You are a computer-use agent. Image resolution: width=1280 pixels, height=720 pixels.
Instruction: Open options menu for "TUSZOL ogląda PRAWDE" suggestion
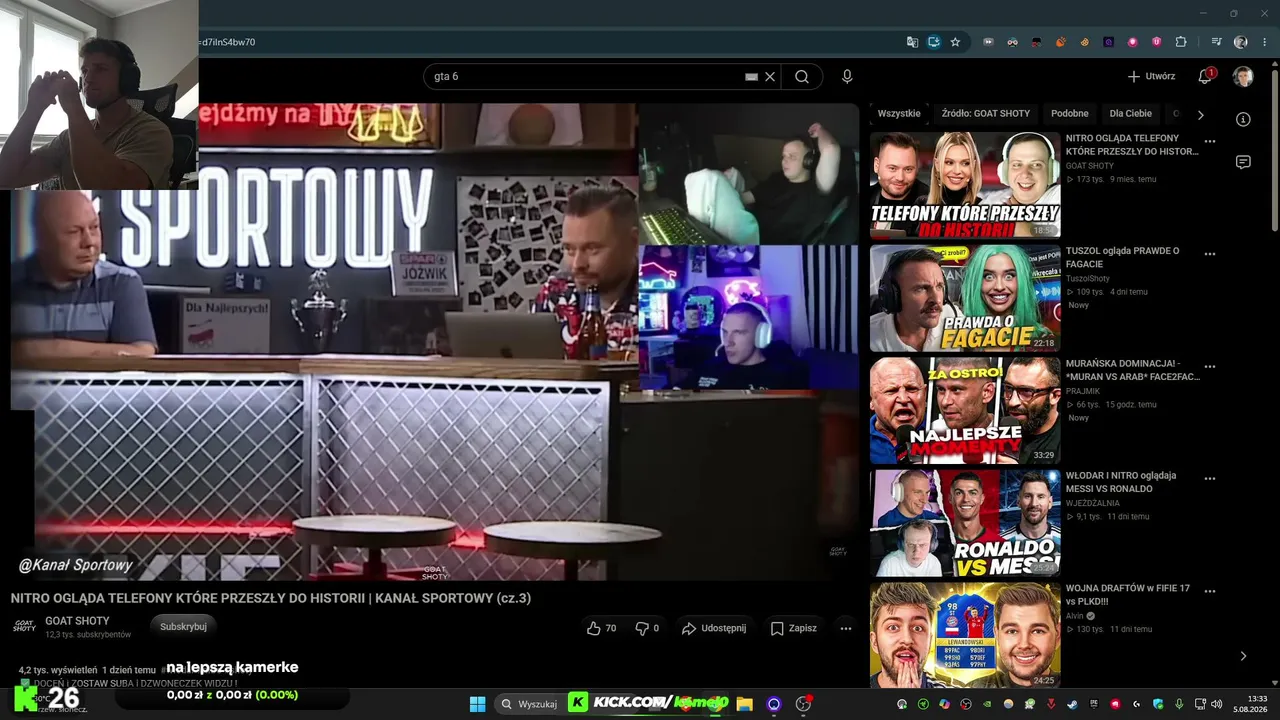[1210, 255]
